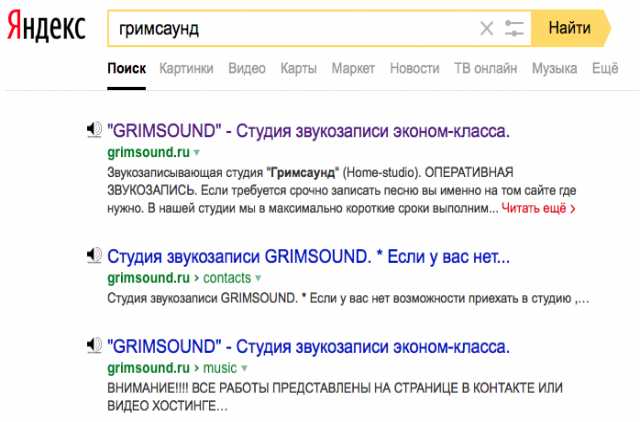This screenshot has width=640, height=422.
Task: Open 'Студия звукозаписи GRIMSOUND. * Если у вас нет...' link
Action: click(x=309, y=257)
